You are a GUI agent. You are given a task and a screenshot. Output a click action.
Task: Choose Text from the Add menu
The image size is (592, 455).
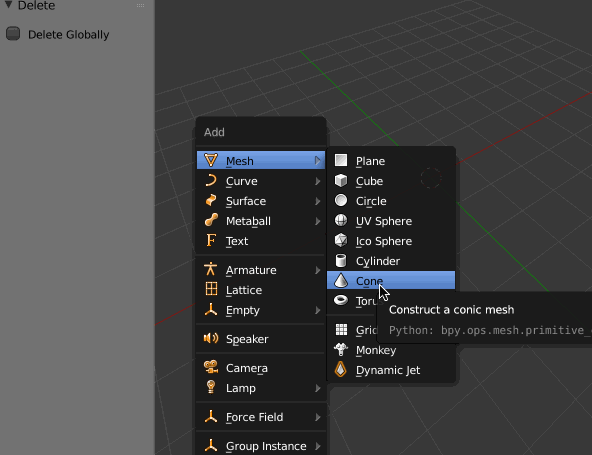tap(261, 241)
